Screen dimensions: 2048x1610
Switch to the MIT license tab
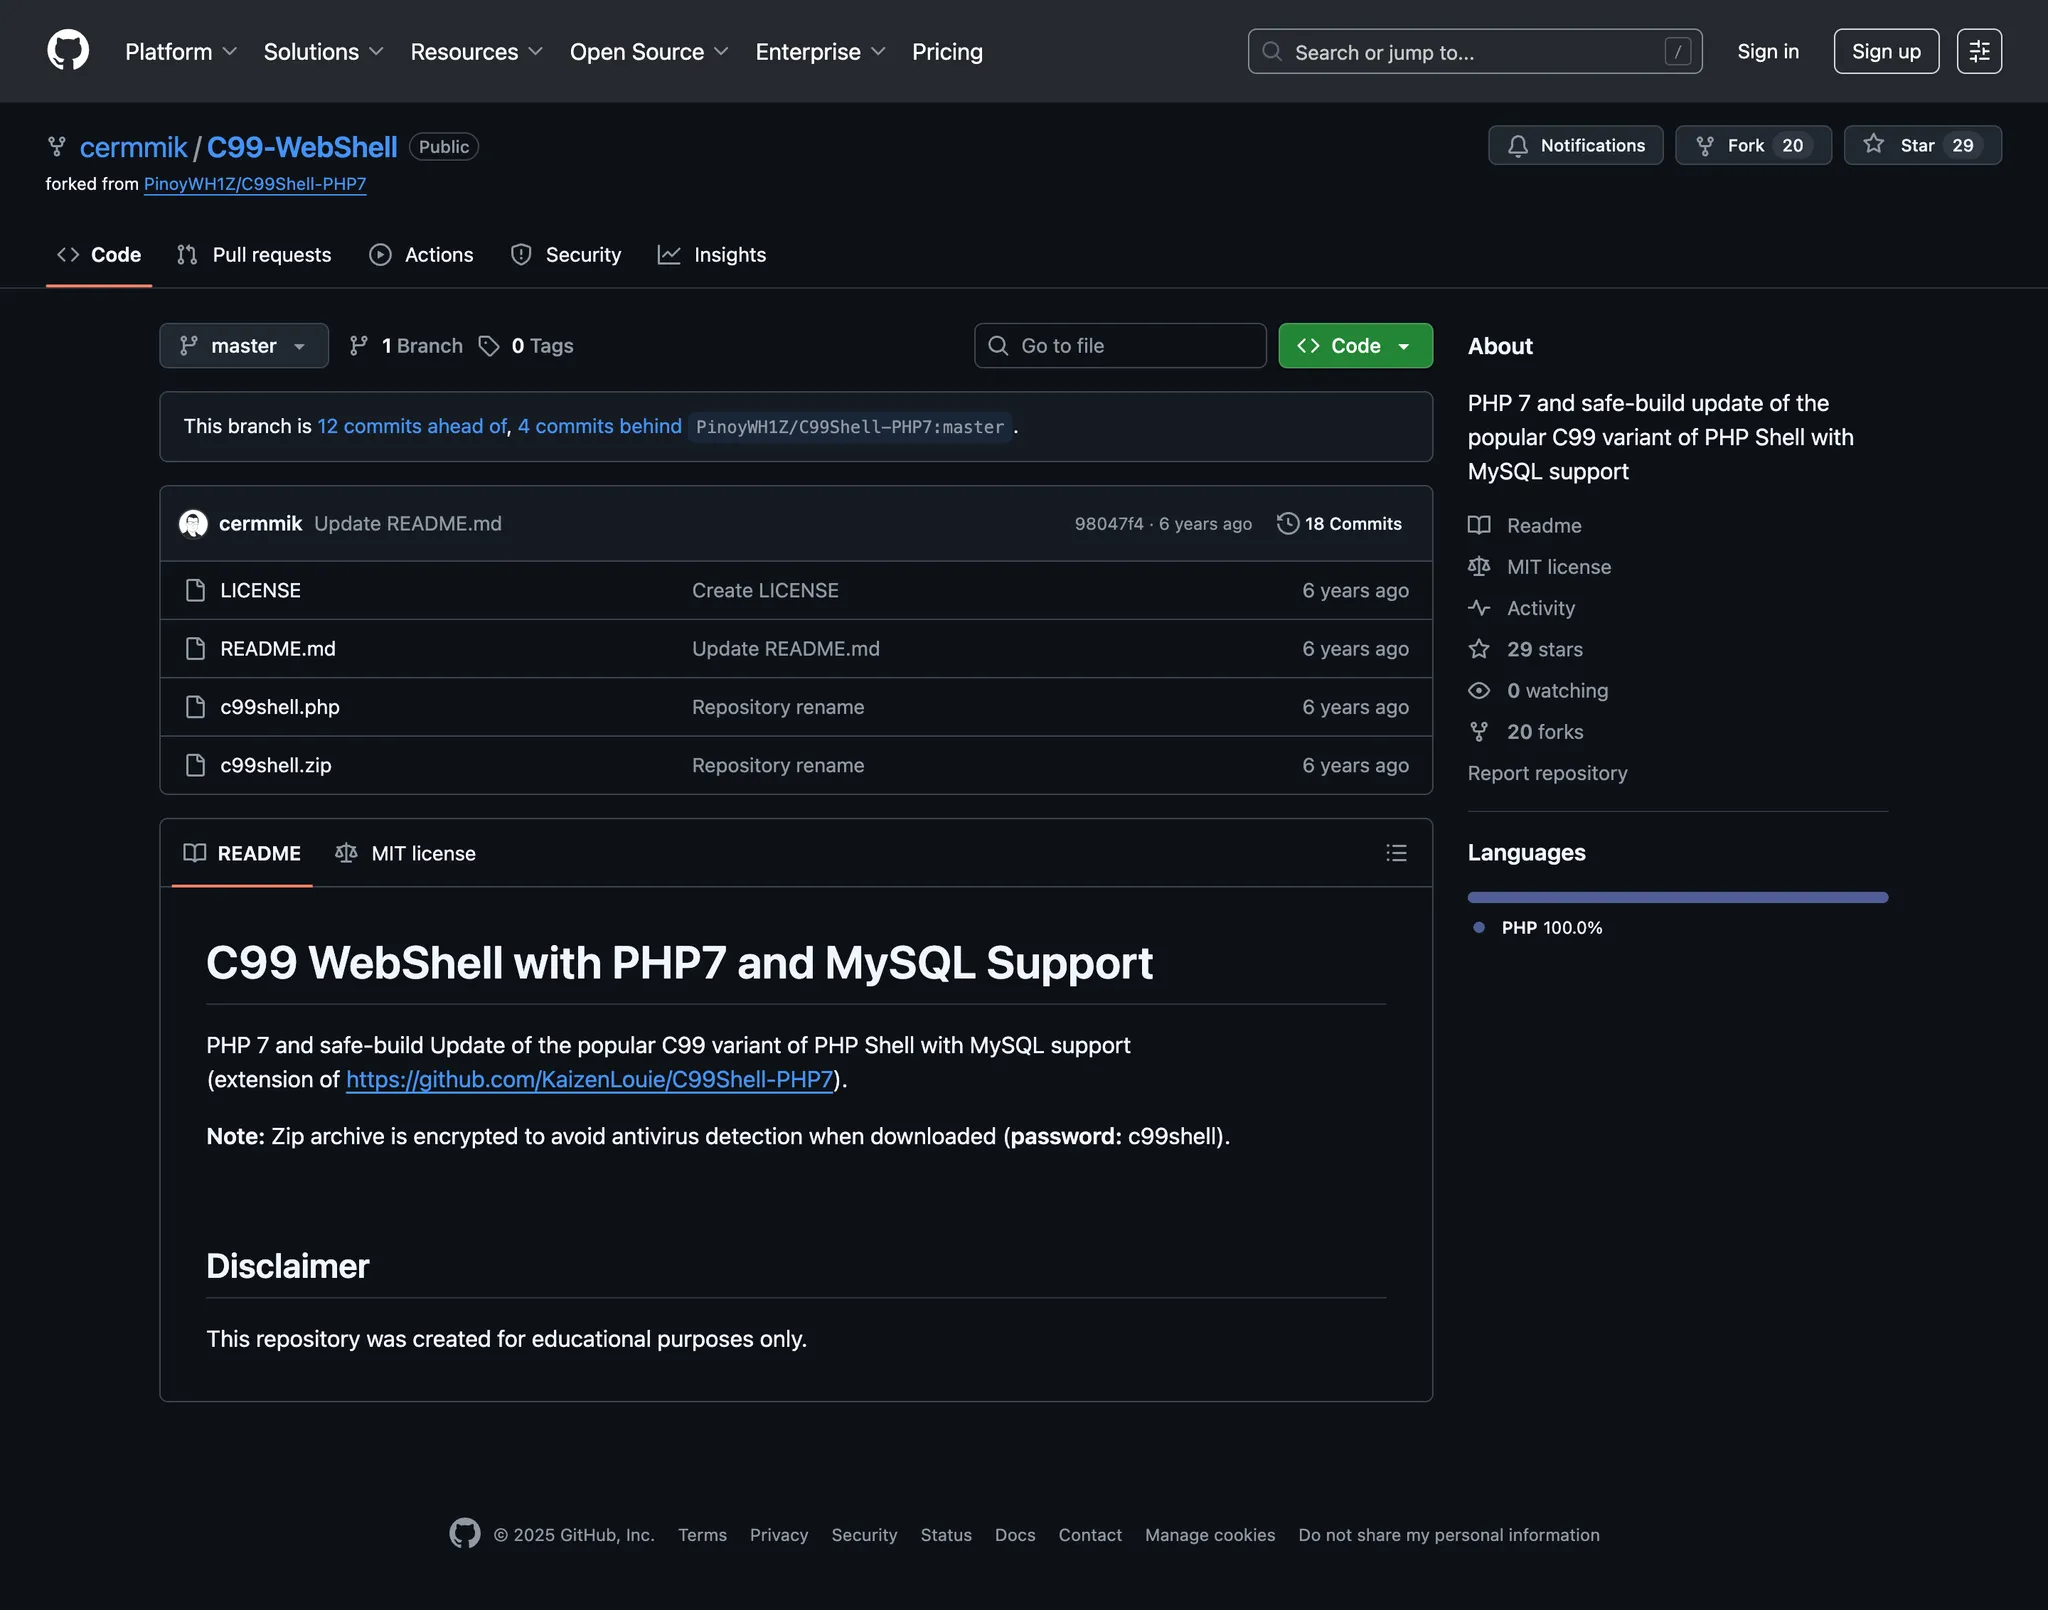(406, 853)
